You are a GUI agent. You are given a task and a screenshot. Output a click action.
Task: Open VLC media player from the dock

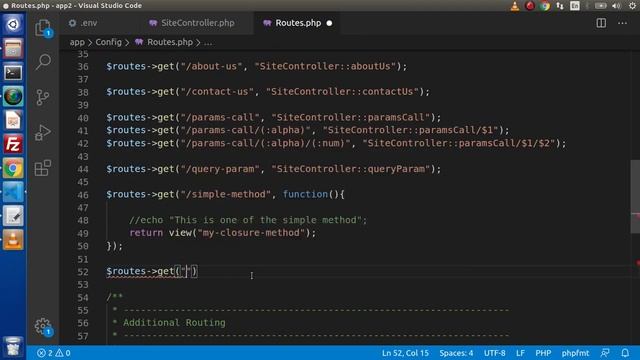(x=13, y=240)
